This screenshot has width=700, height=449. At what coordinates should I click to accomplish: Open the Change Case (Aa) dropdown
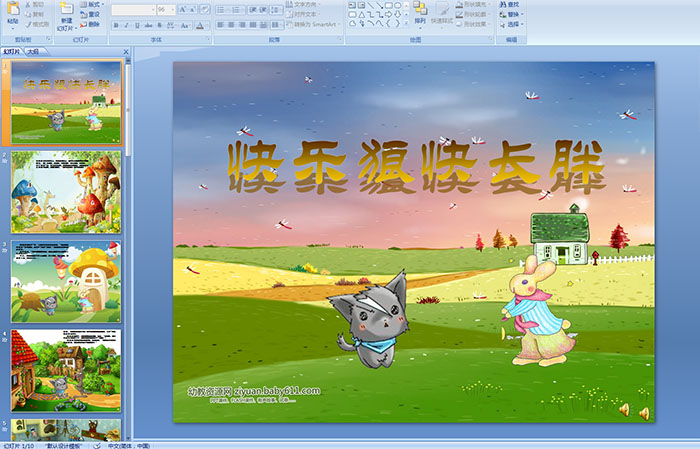[185, 25]
